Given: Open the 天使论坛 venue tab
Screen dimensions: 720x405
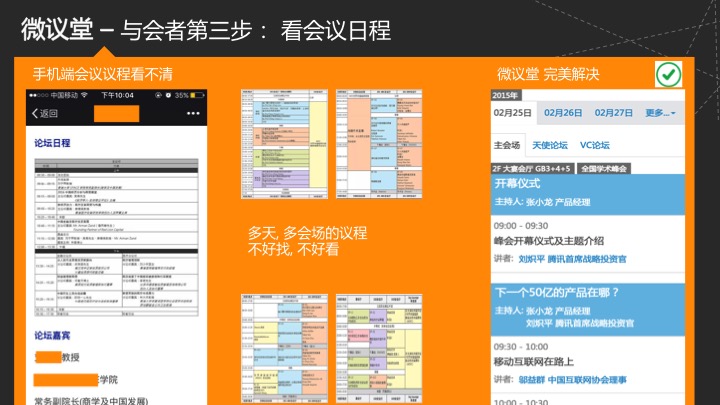Looking at the screenshot, I should coord(550,146).
